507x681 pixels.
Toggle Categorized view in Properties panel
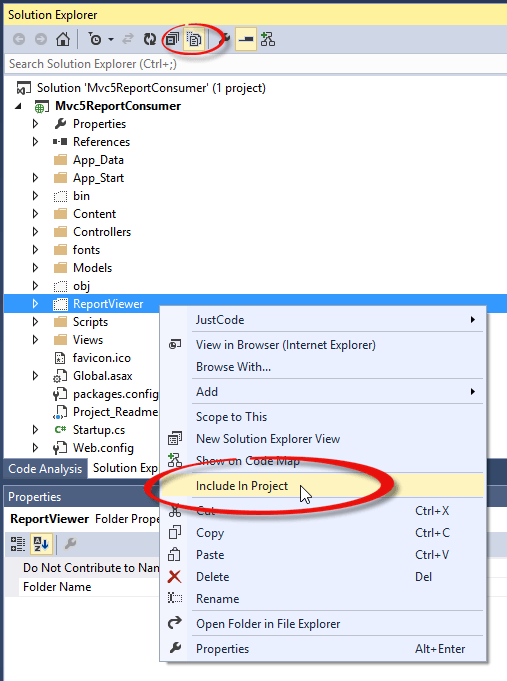[x=18, y=544]
